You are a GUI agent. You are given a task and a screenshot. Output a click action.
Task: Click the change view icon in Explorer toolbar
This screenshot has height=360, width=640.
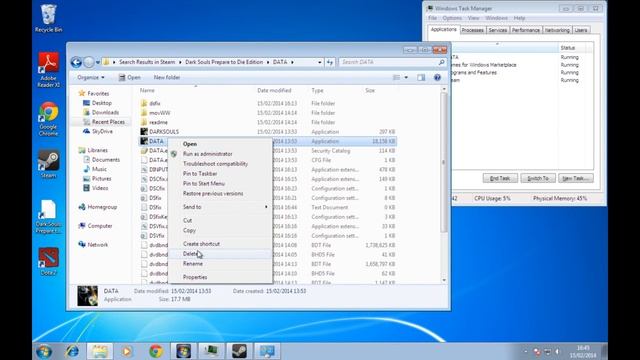pos(396,77)
